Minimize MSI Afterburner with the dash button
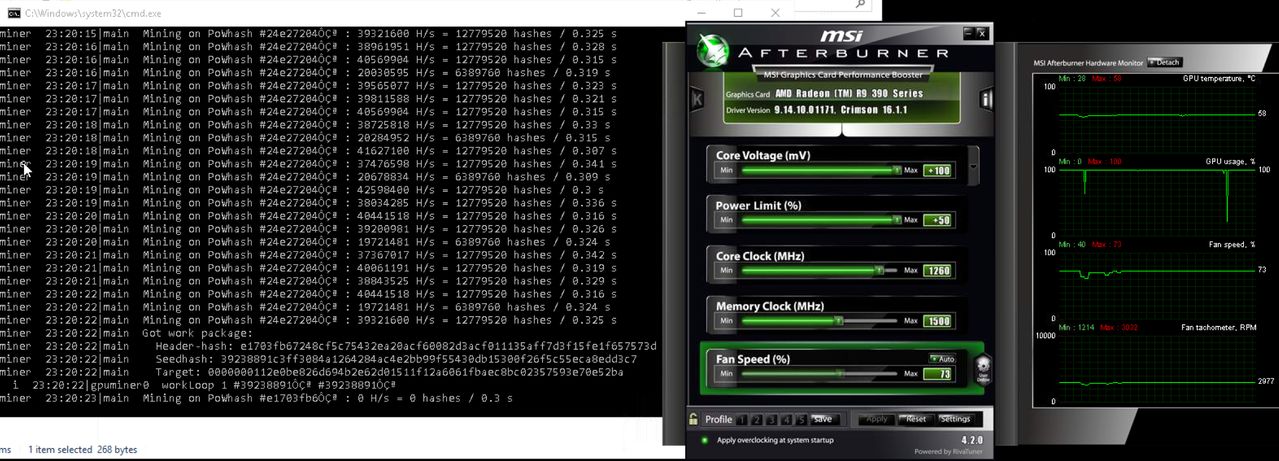 click(968, 33)
